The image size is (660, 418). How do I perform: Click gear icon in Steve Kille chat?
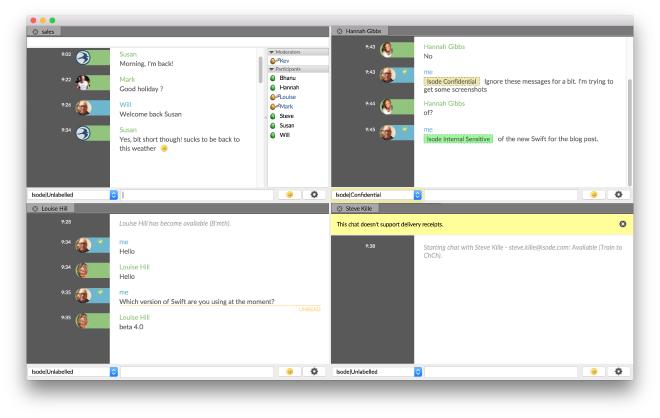coord(619,371)
